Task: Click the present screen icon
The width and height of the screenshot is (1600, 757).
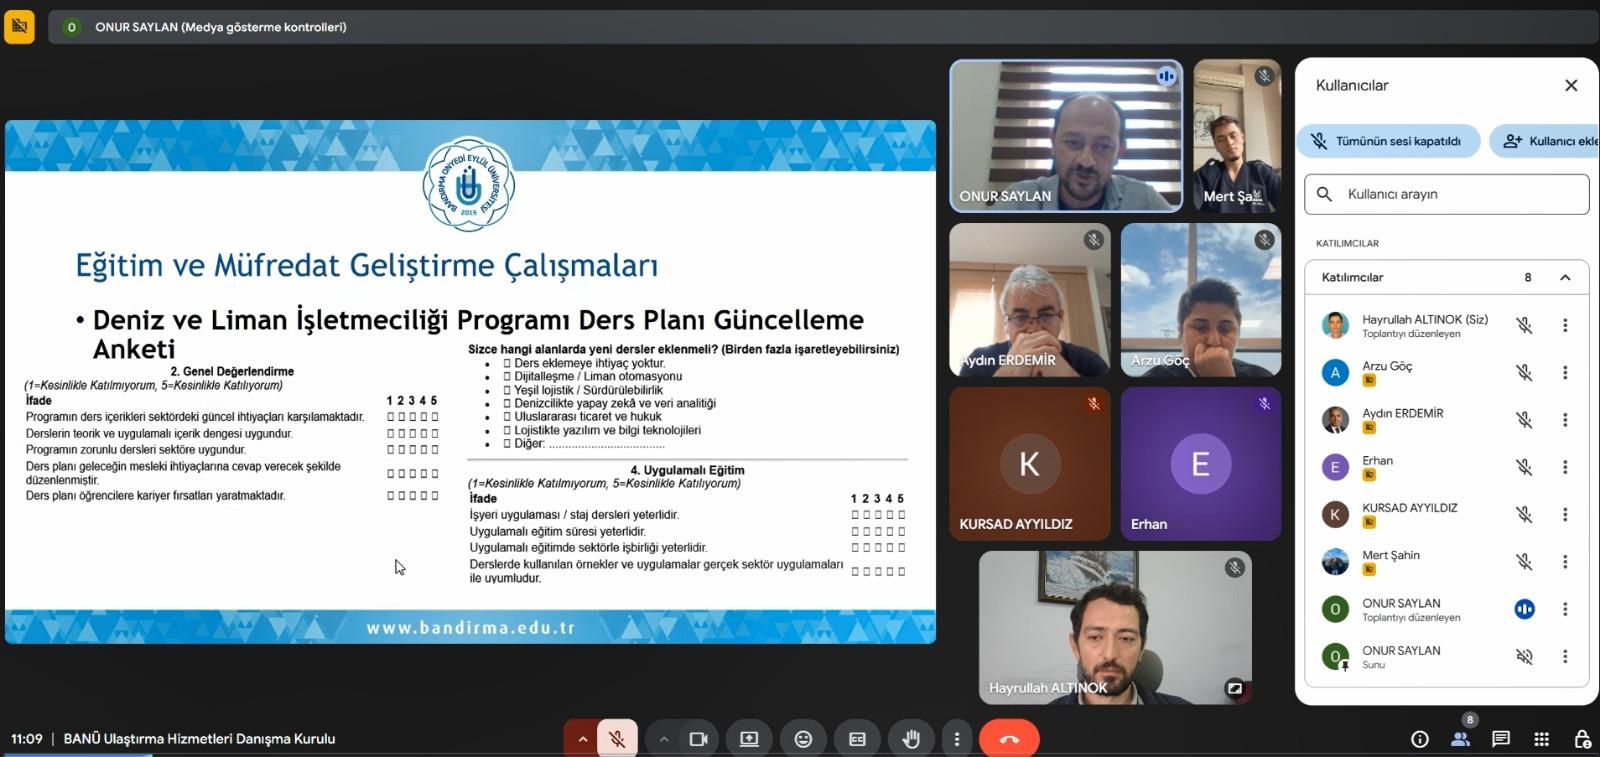Action: pos(749,739)
